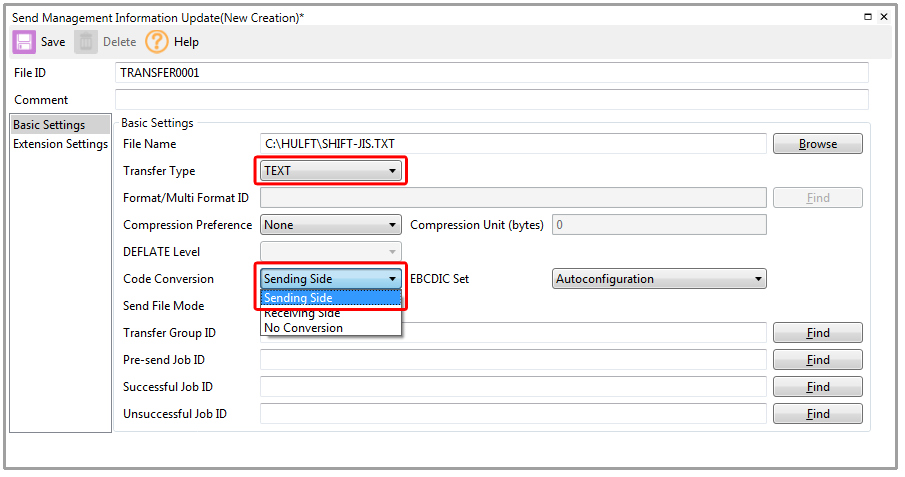905x477 pixels.
Task: Click the Delete trash icon
Action: (x=87, y=42)
